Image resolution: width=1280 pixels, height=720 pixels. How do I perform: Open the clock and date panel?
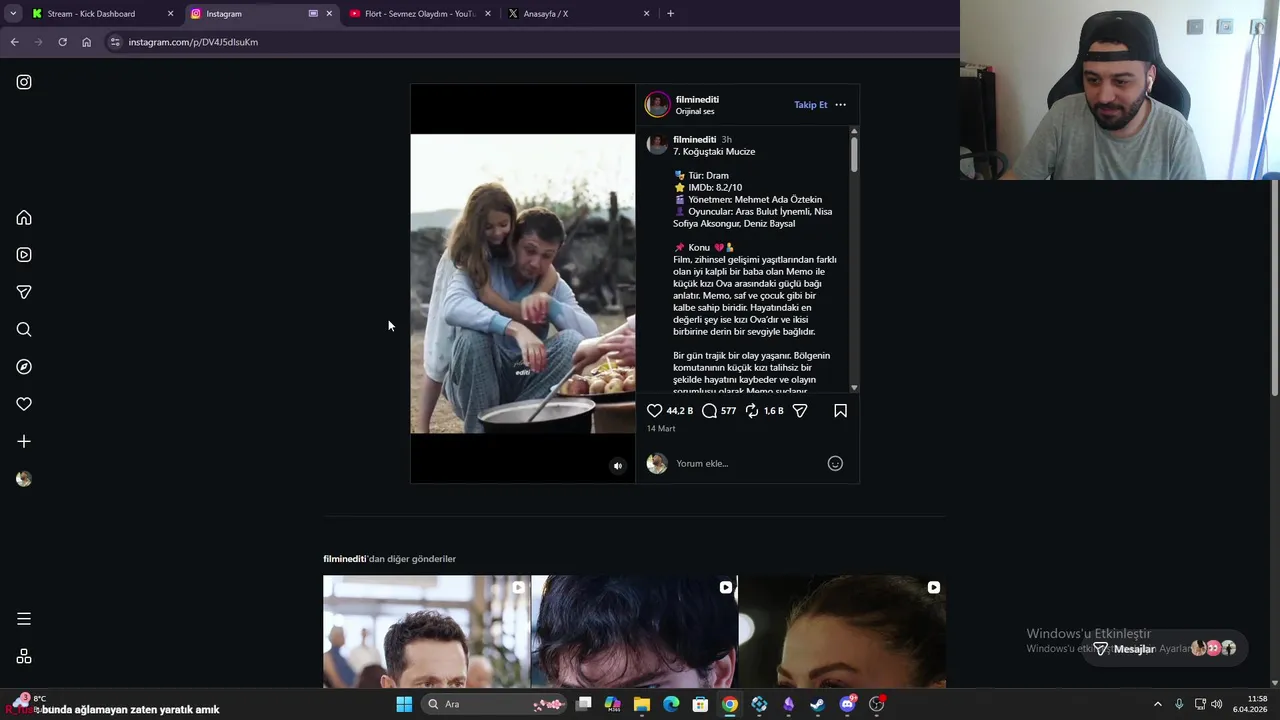(x=1251, y=704)
